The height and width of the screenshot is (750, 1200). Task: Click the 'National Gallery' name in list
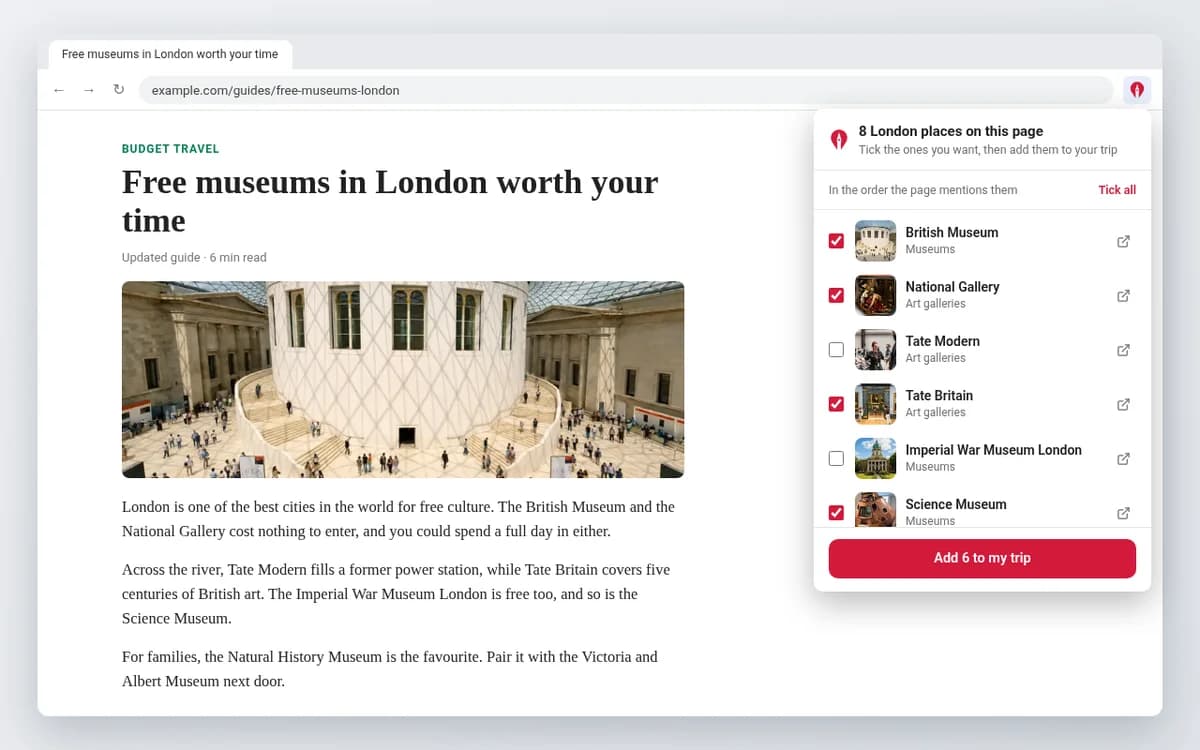[x=952, y=287]
